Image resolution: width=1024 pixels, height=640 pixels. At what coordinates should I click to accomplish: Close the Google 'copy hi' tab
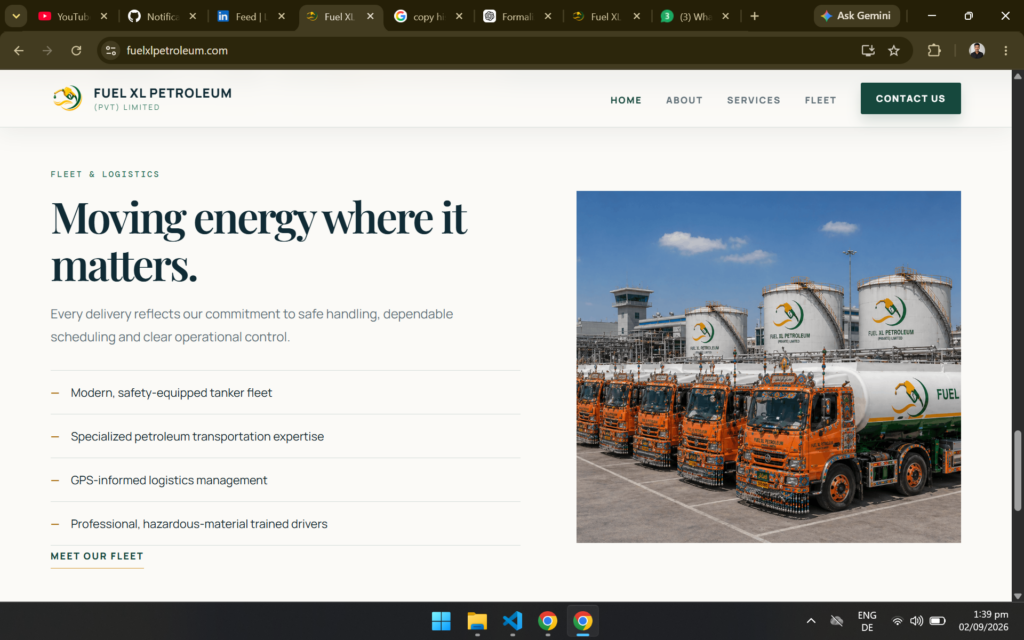(459, 16)
